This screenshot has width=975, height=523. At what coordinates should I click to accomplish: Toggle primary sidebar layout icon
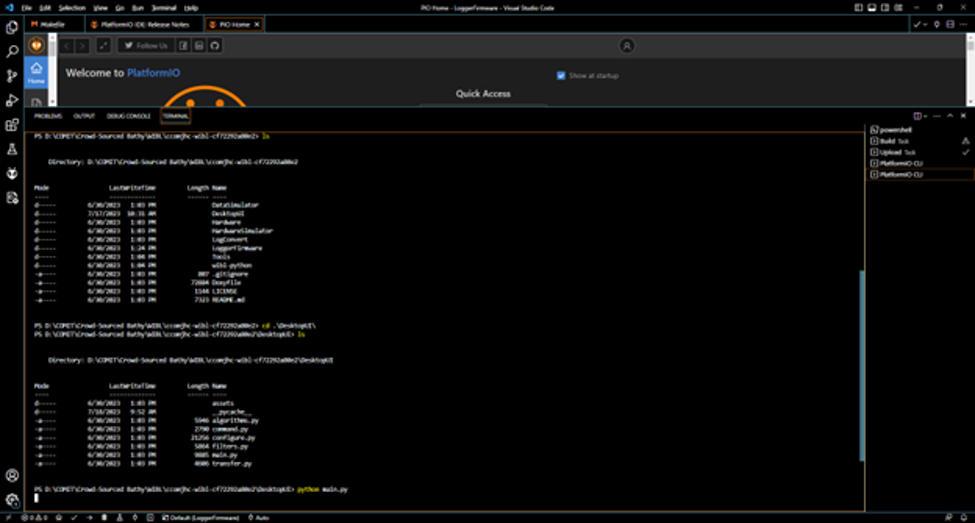pos(858,7)
